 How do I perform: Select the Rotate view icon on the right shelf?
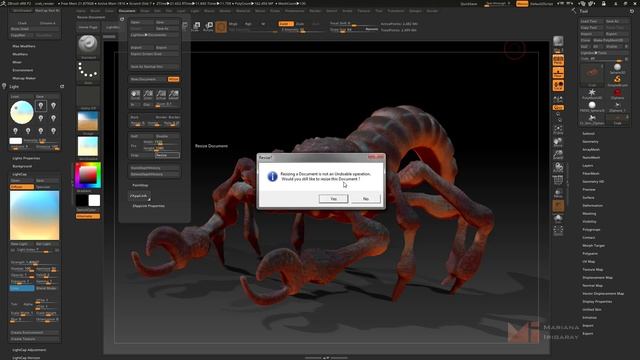(558, 167)
